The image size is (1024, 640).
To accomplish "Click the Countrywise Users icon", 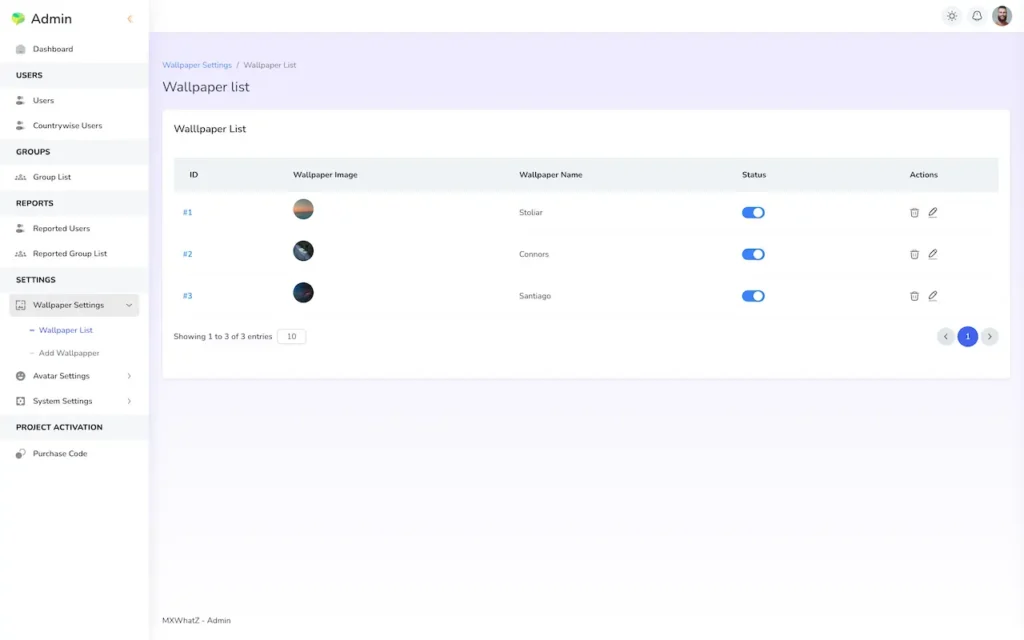I will click(x=20, y=125).
